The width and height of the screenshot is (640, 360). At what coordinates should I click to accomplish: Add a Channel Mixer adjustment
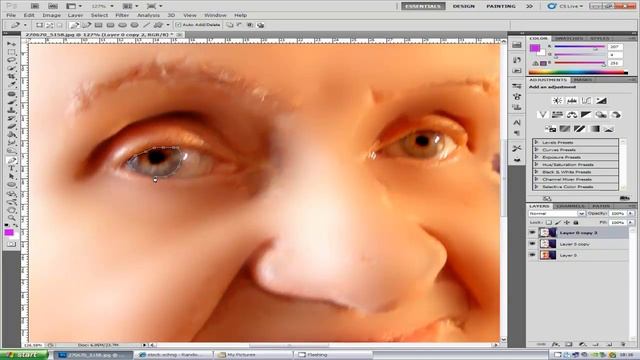point(616,115)
